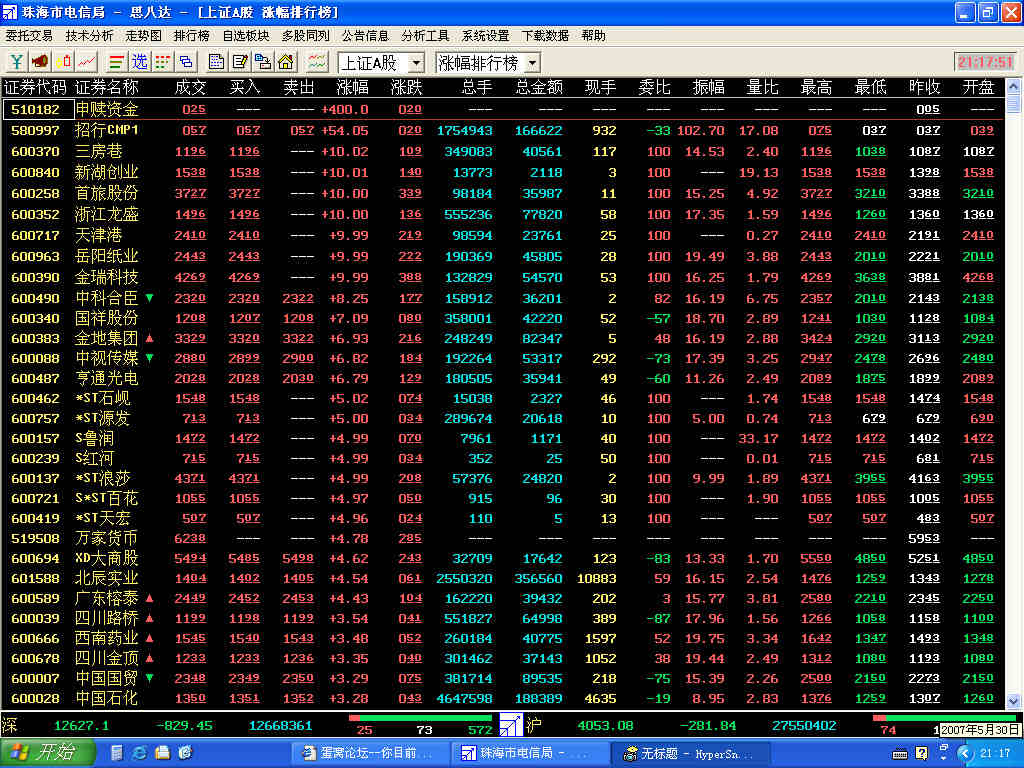Open the 委托交易 menu

coord(29,35)
